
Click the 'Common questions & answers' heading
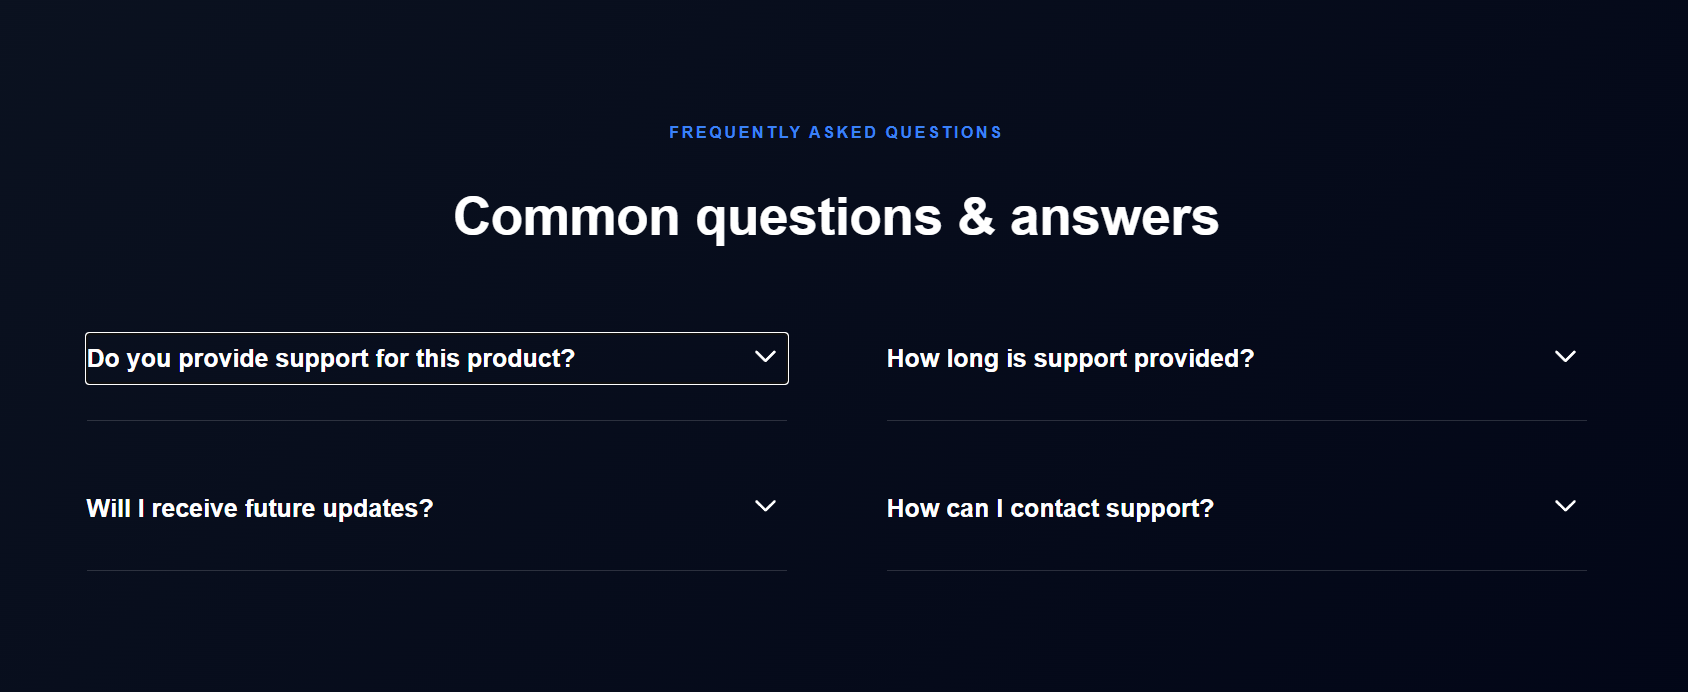(x=836, y=215)
